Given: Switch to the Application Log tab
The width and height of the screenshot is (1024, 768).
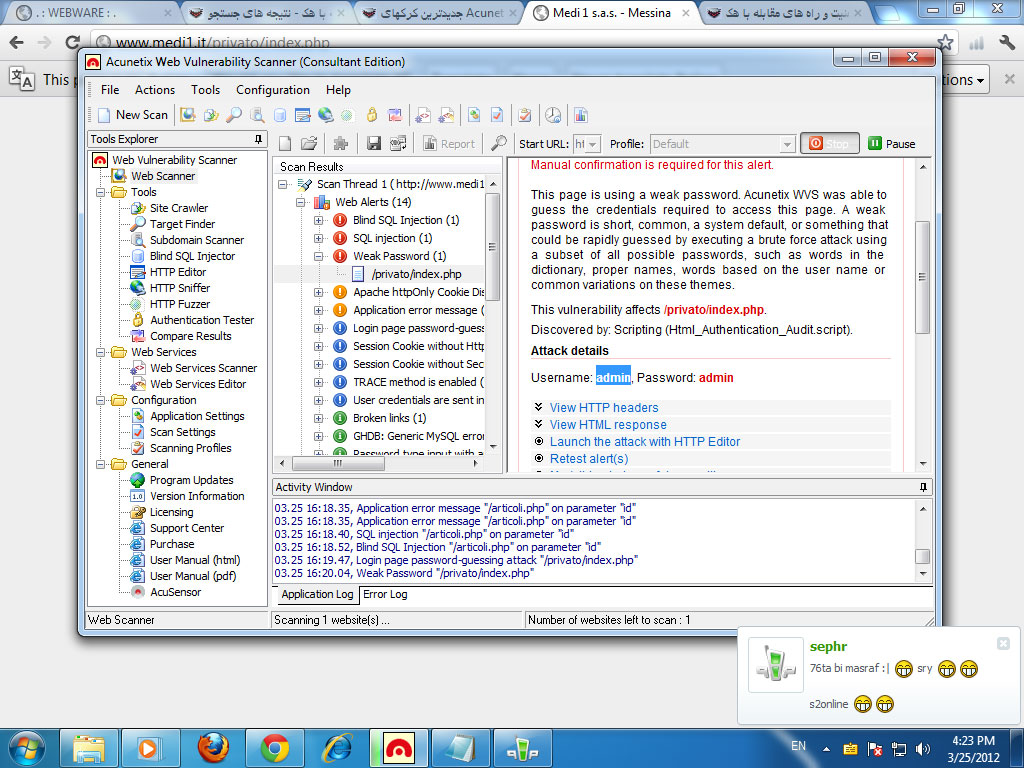Looking at the screenshot, I should [317, 594].
